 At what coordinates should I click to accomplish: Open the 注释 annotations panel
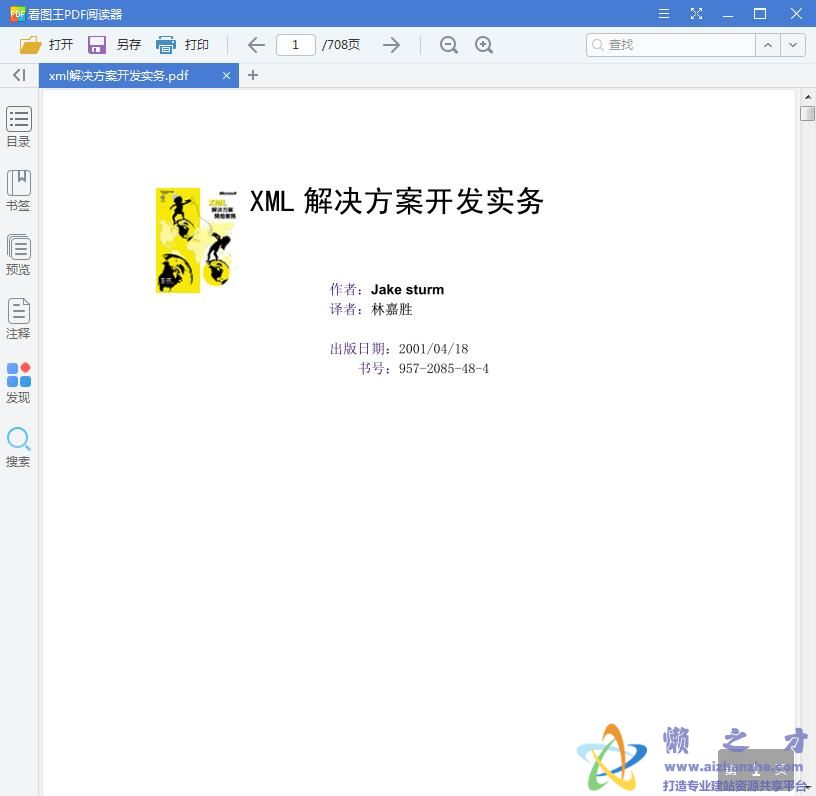(x=18, y=318)
